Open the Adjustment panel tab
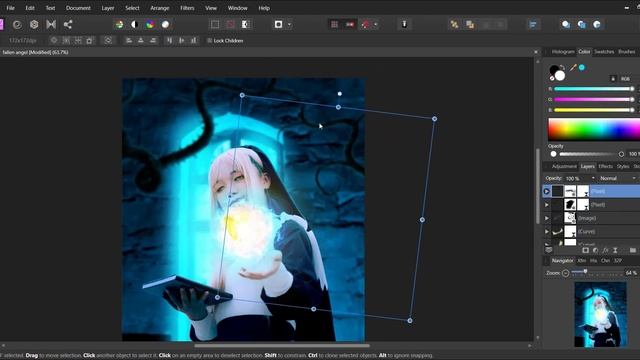The width and height of the screenshot is (640, 360). coord(564,167)
